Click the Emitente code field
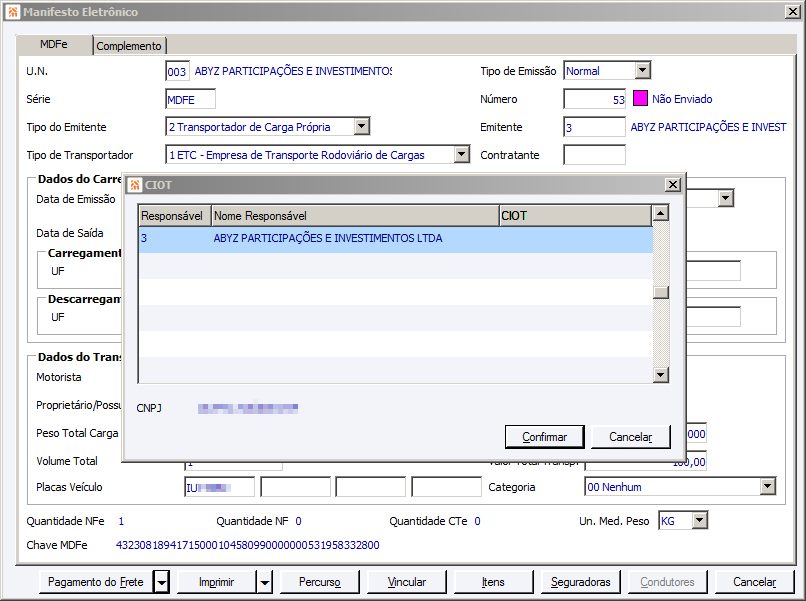Screen dimensions: 806x601 (594, 127)
